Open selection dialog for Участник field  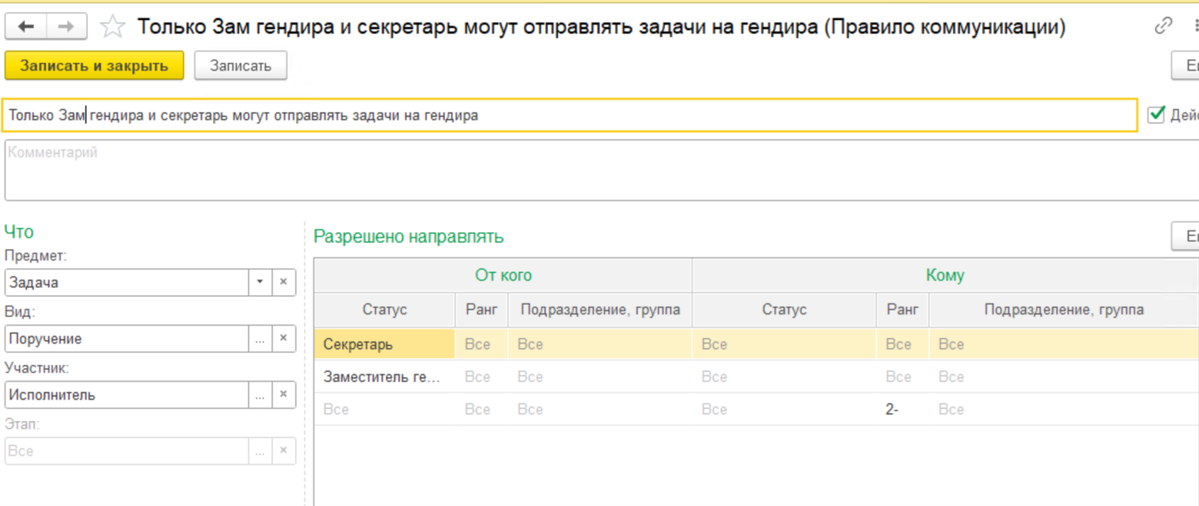coord(260,395)
